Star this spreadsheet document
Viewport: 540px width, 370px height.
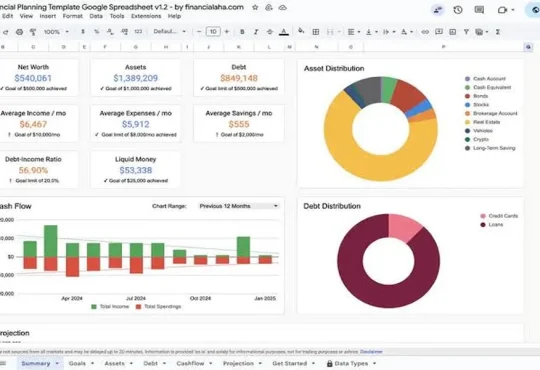pyautogui.click(x=255, y=7)
